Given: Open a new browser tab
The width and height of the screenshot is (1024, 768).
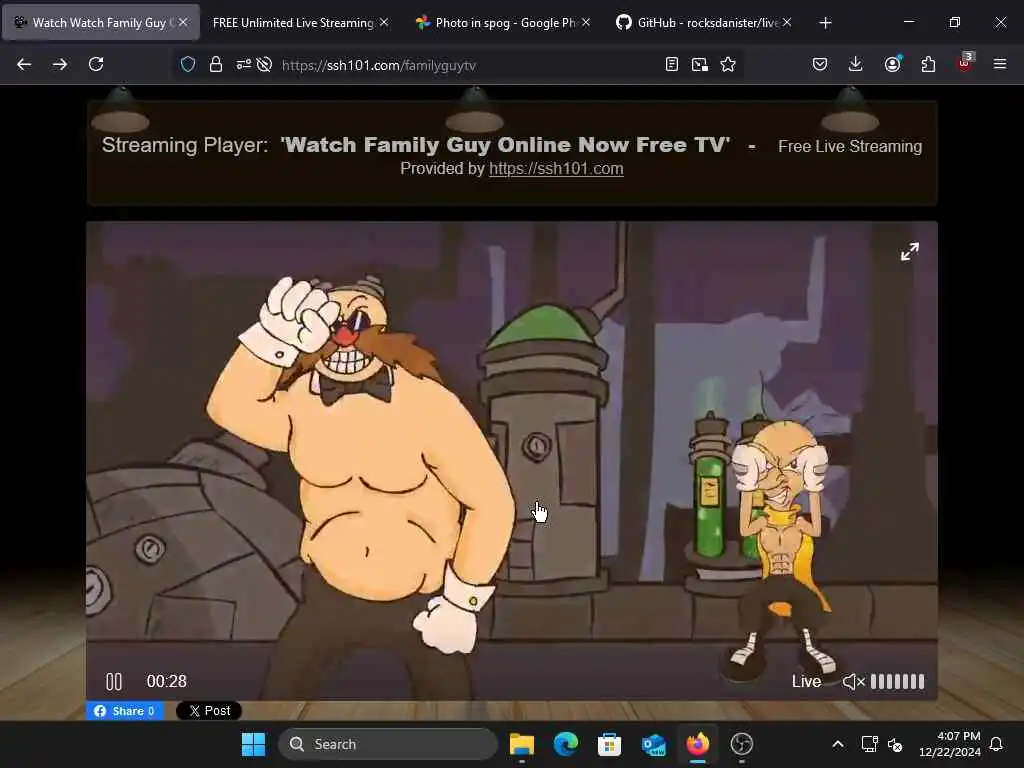Looking at the screenshot, I should tap(825, 23).
